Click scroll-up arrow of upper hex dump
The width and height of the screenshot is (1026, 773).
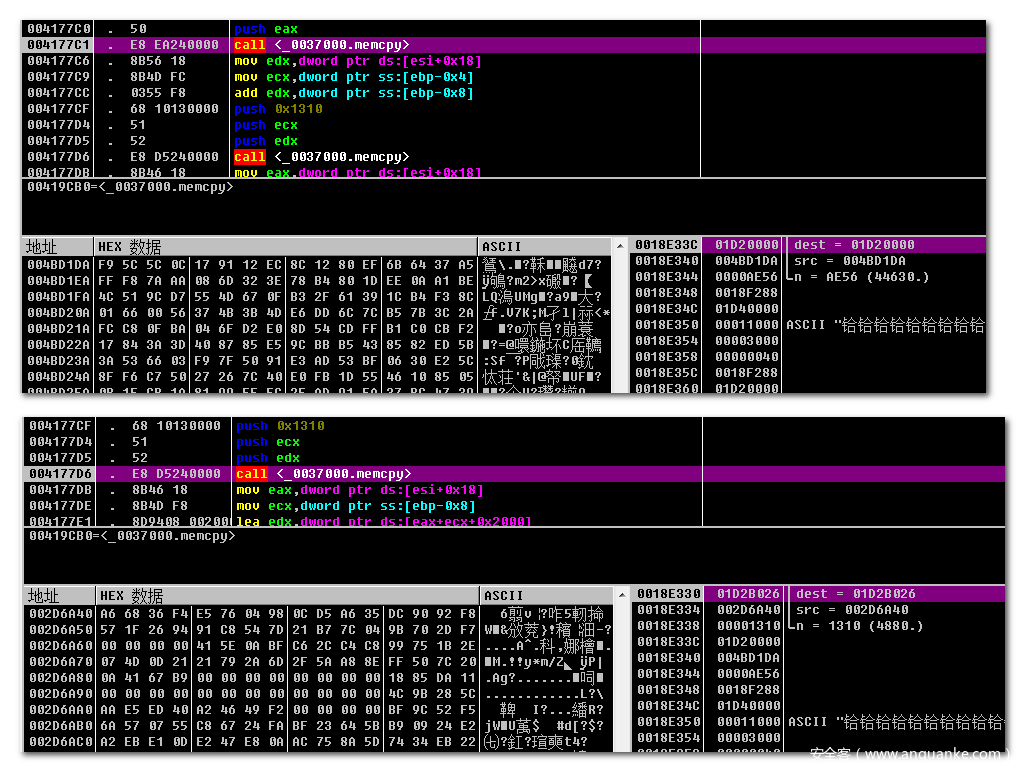tap(619, 246)
